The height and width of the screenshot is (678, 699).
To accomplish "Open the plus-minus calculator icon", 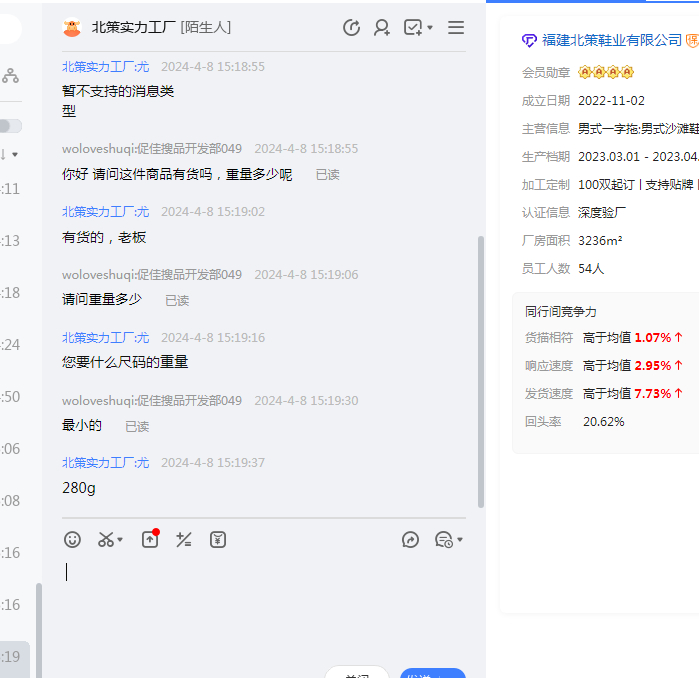I will 183,539.
